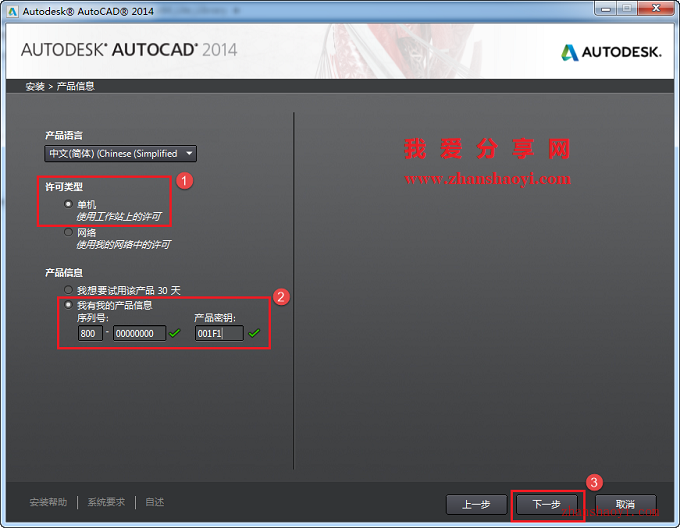
Task: Click the green checkmark beside serial number
Action: (x=174, y=333)
